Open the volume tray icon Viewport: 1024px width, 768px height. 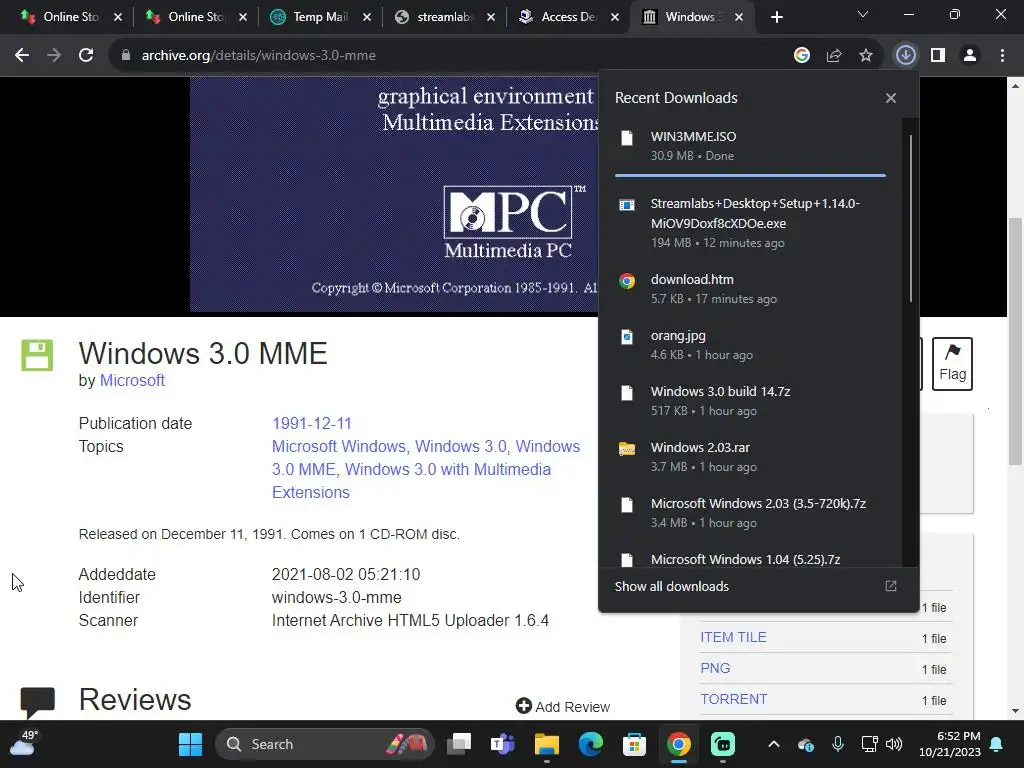pyautogui.click(x=893, y=744)
